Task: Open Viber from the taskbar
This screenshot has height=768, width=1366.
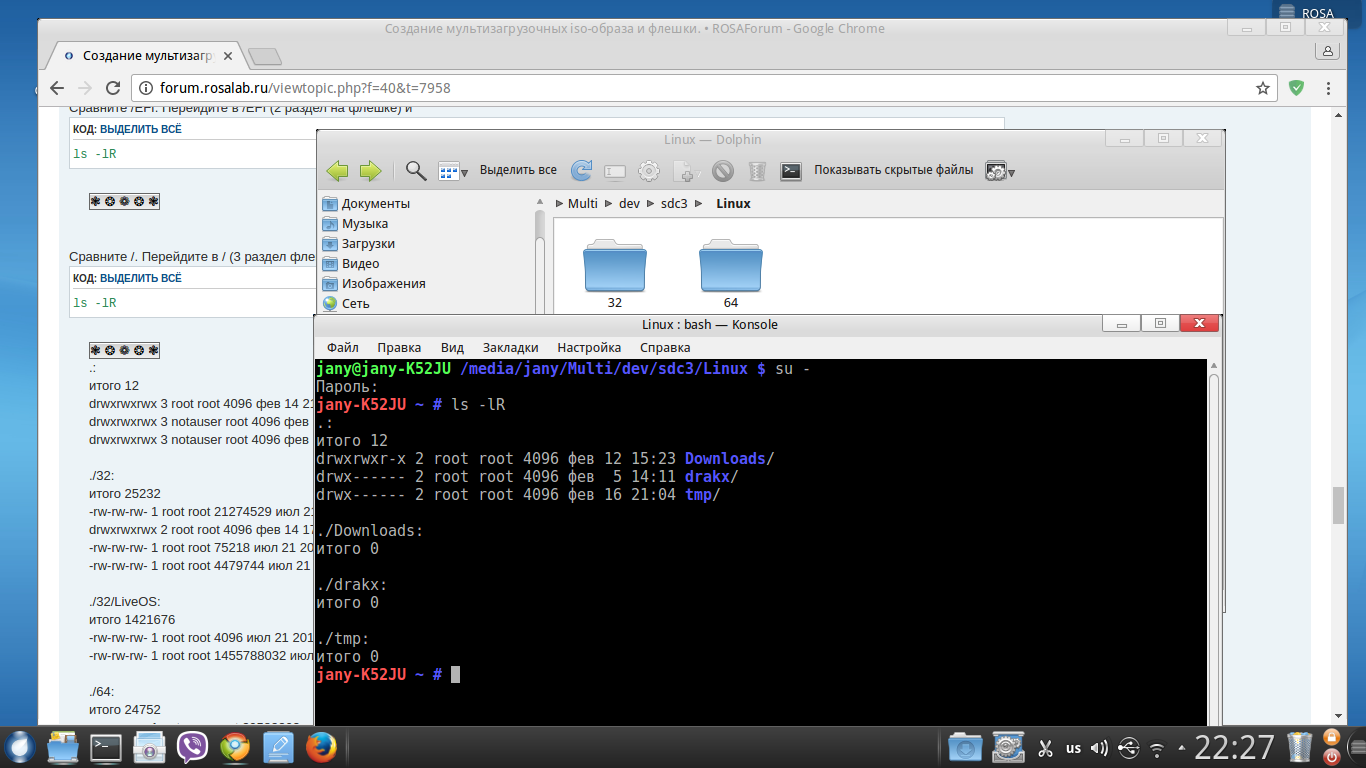Action: [192, 747]
